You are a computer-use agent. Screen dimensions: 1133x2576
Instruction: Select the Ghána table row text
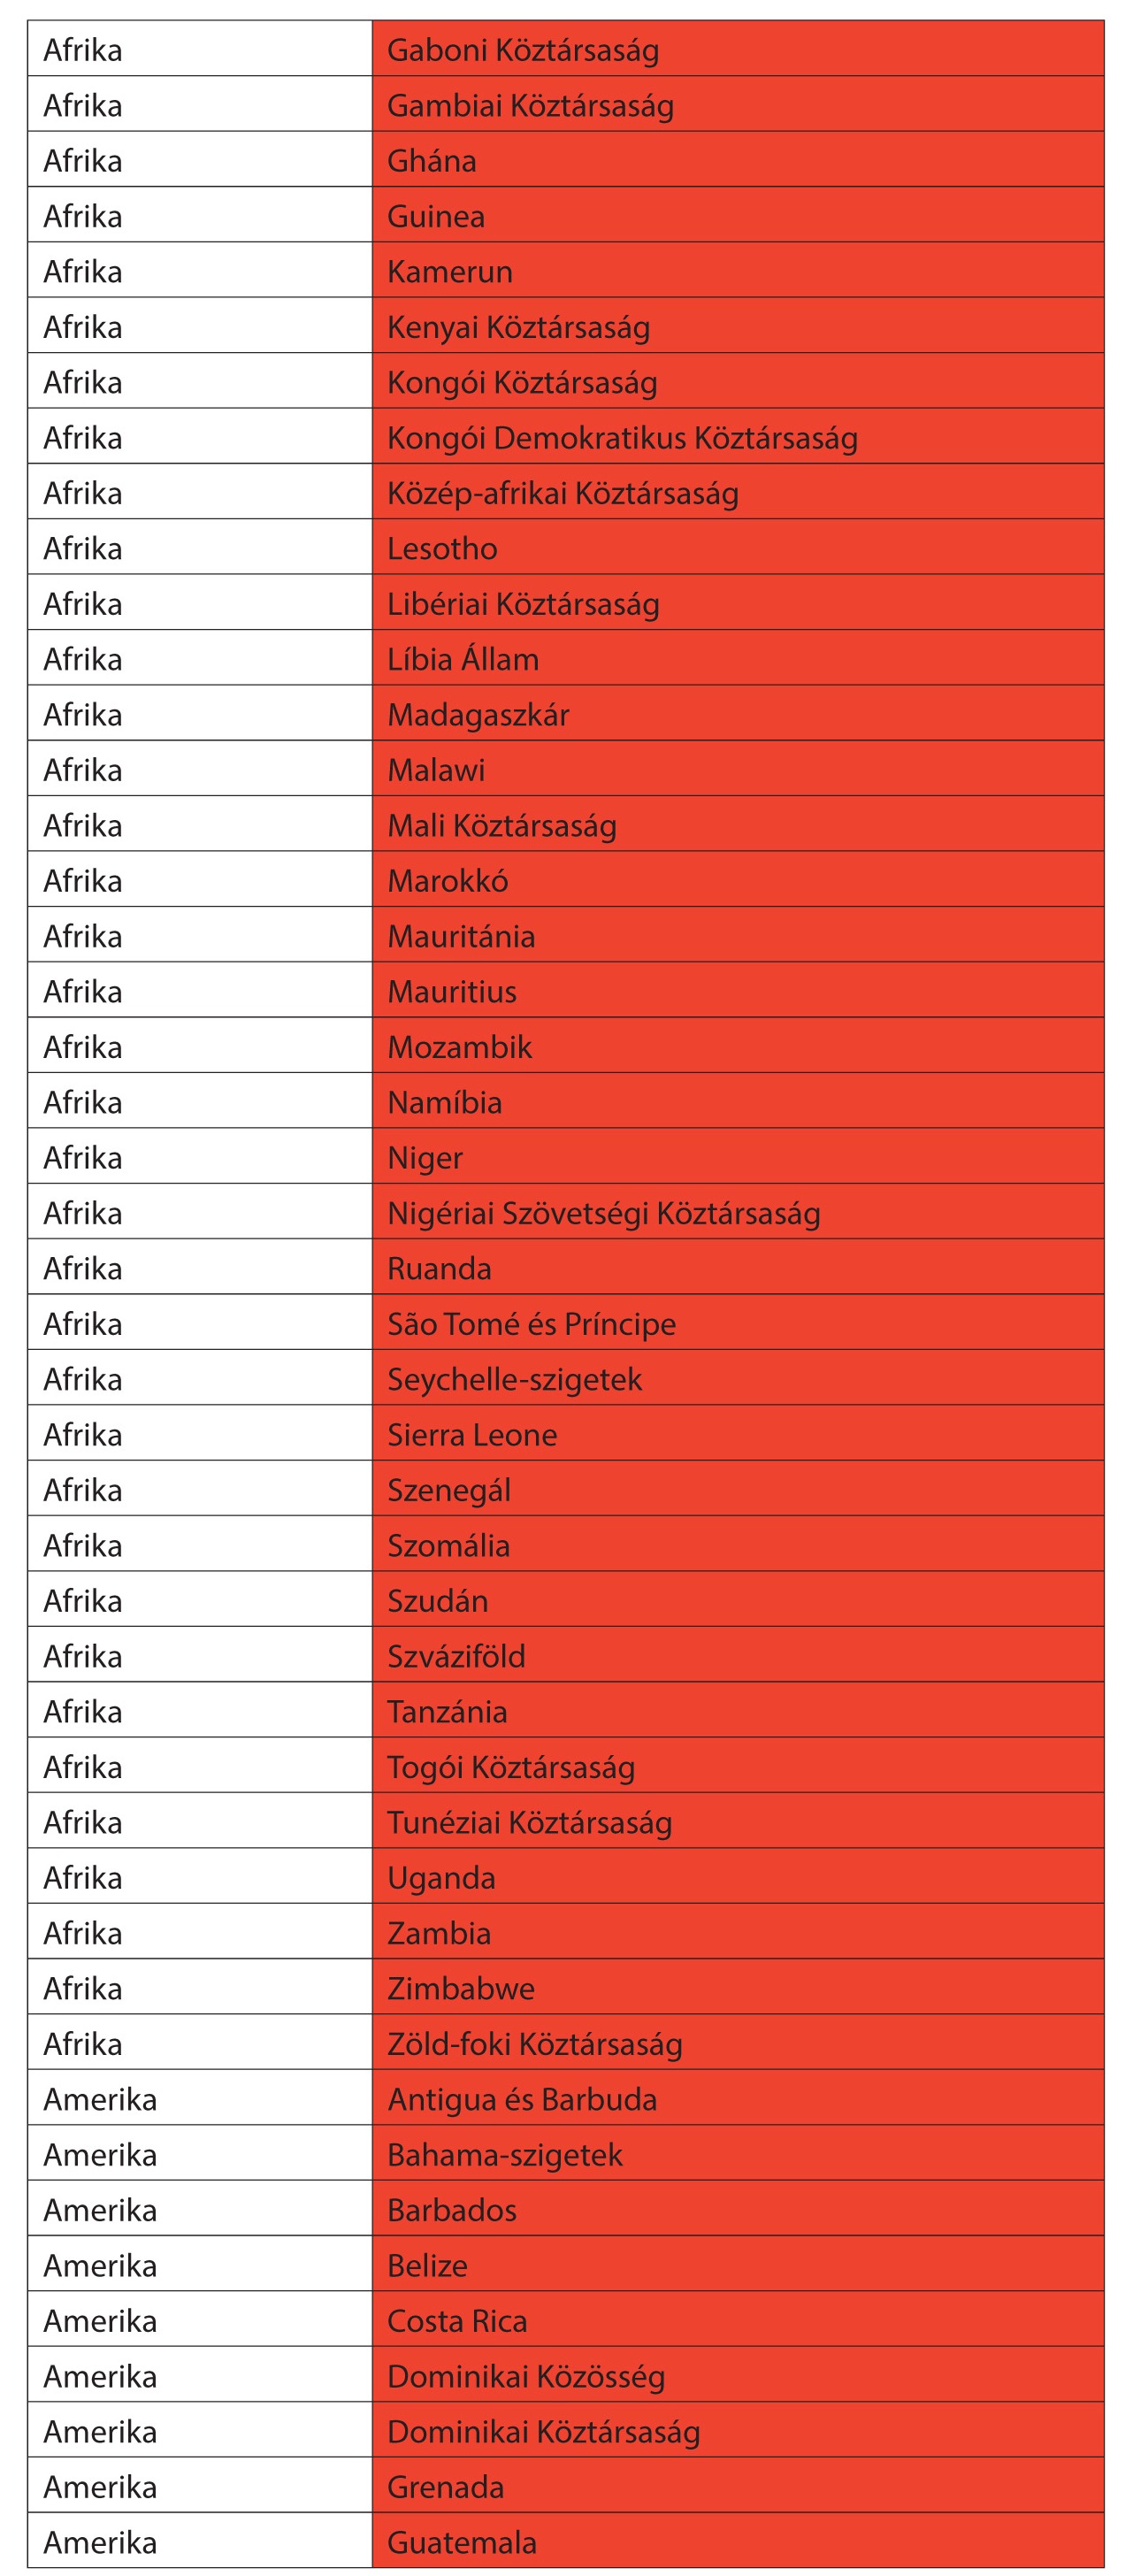click(x=432, y=161)
